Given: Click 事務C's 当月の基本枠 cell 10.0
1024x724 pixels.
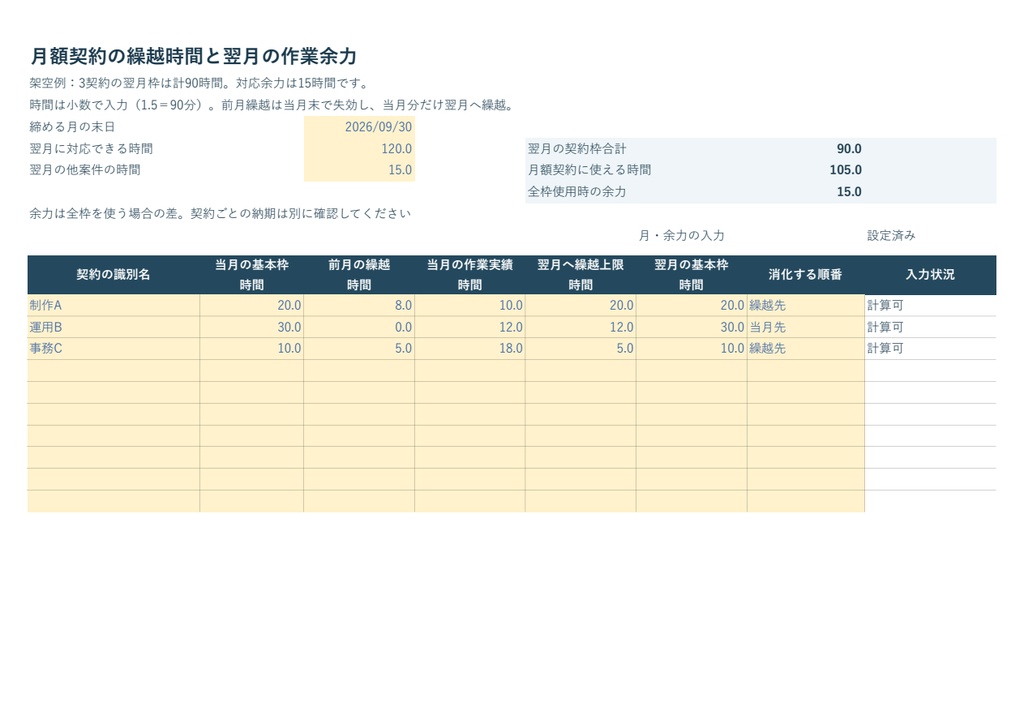Looking at the screenshot, I should [x=251, y=349].
